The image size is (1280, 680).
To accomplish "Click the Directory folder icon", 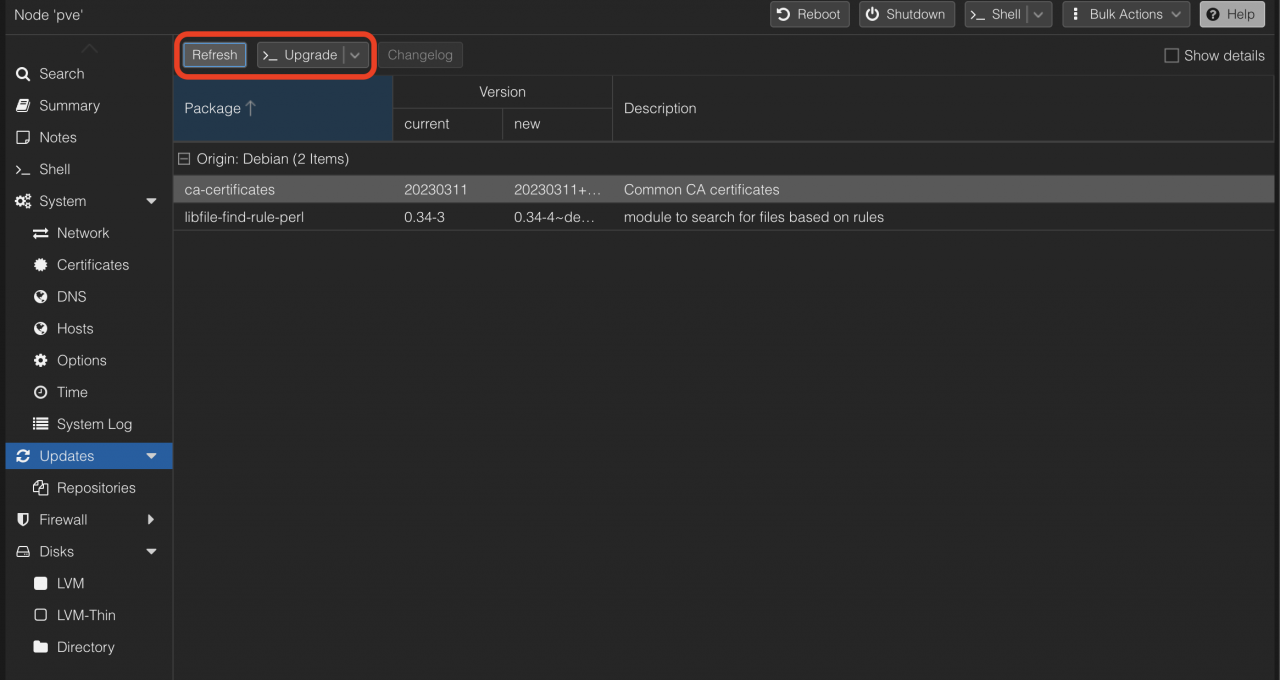I will pyautogui.click(x=41, y=647).
